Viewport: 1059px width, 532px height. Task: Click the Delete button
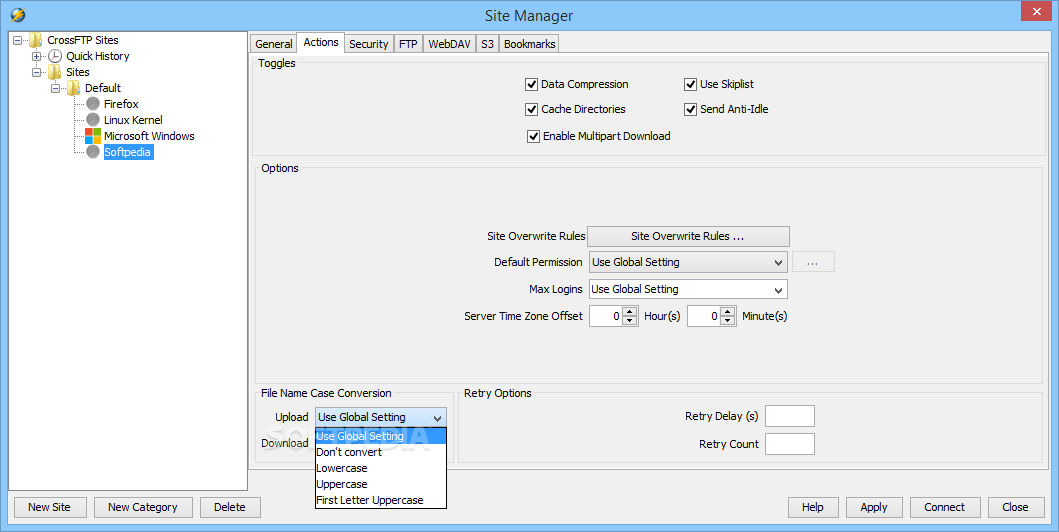(x=230, y=508)
